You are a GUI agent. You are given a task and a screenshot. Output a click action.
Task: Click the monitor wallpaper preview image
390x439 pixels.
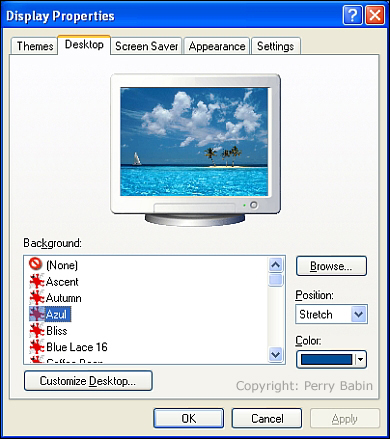pos(194,142)
